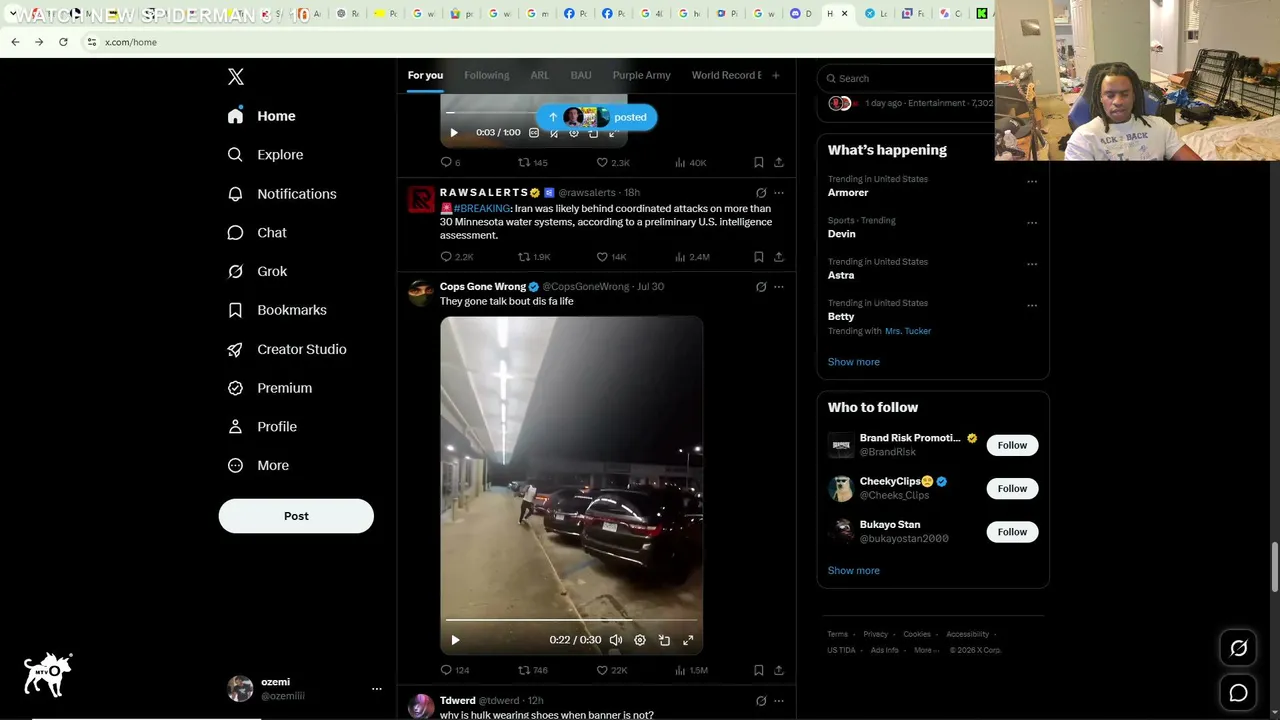The width and height of the screenshot is (1280, 720).
Task: Click the X logo in the sidebar
Action: point(236,77)
